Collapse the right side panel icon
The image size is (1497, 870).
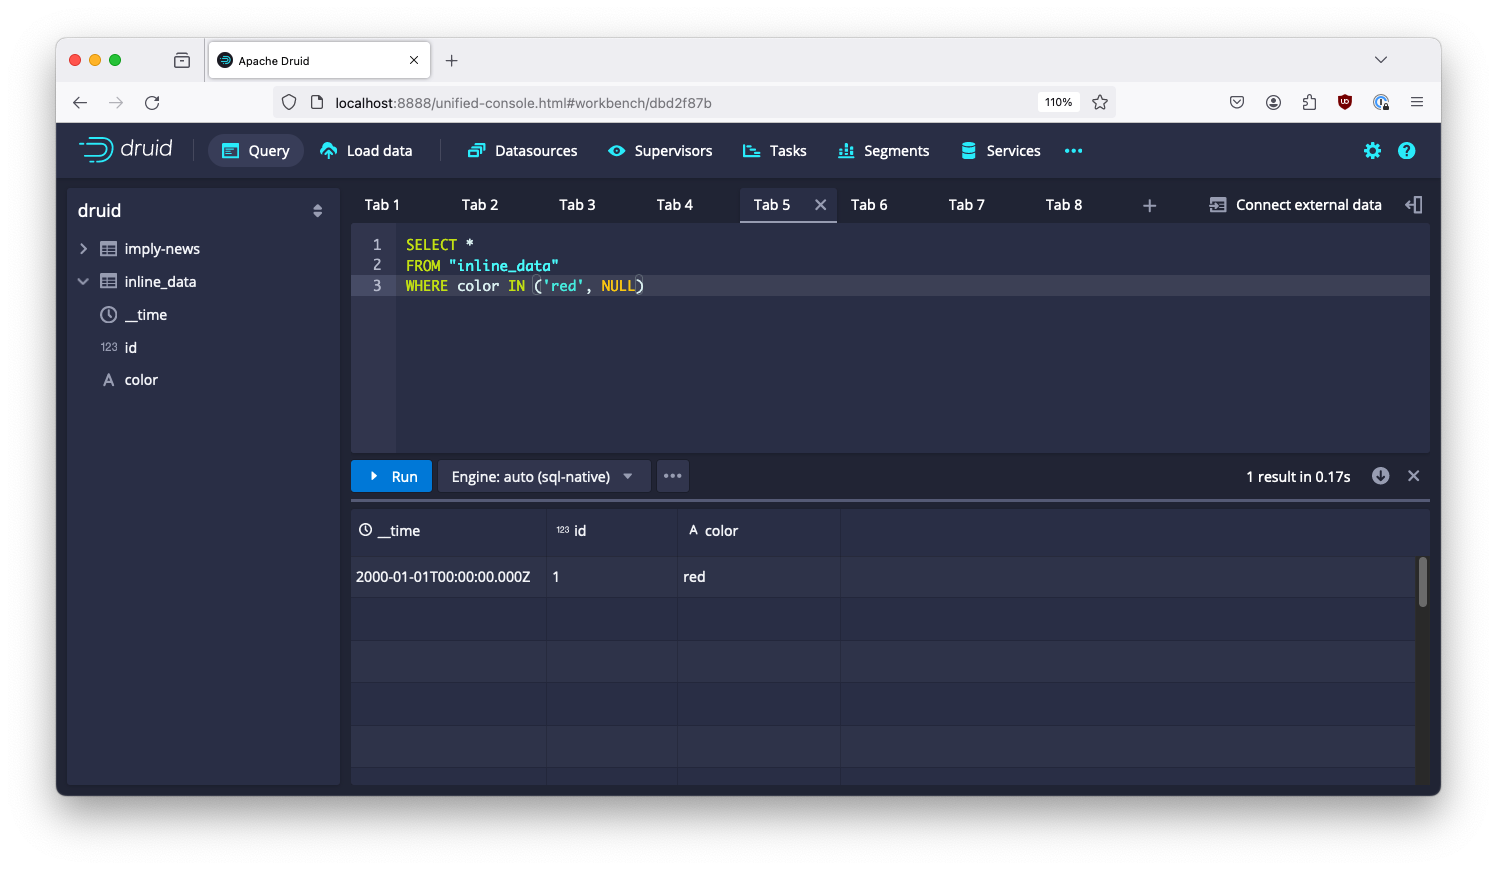click(x=1413, y=204)
